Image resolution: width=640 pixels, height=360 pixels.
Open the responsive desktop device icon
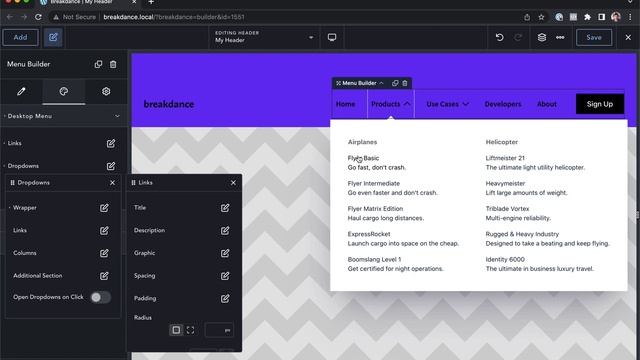332,38
